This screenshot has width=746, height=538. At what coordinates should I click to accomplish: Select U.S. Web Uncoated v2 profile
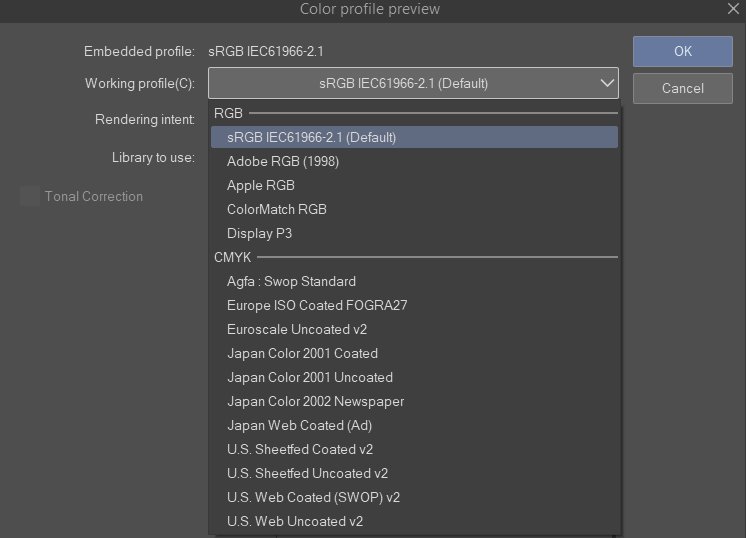point(414,521)
